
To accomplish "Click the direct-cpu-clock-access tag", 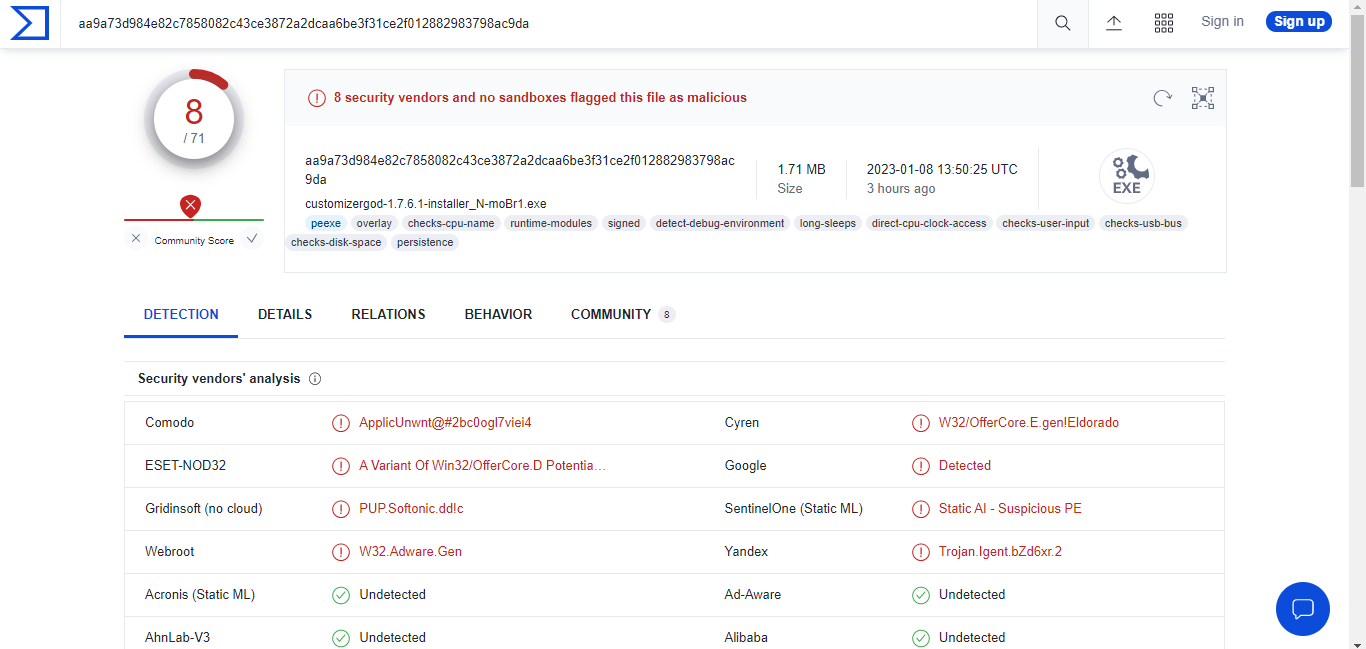I will coord(929,223).
